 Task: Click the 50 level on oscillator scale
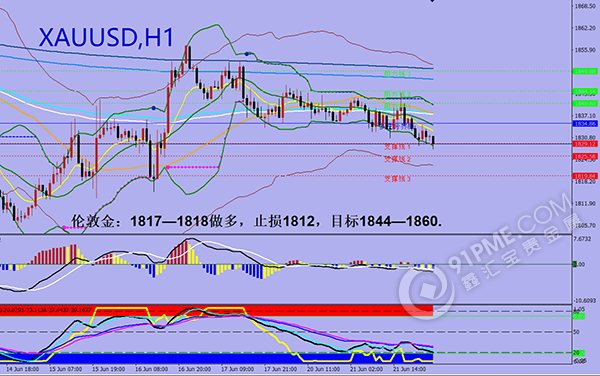click(577, 332)
